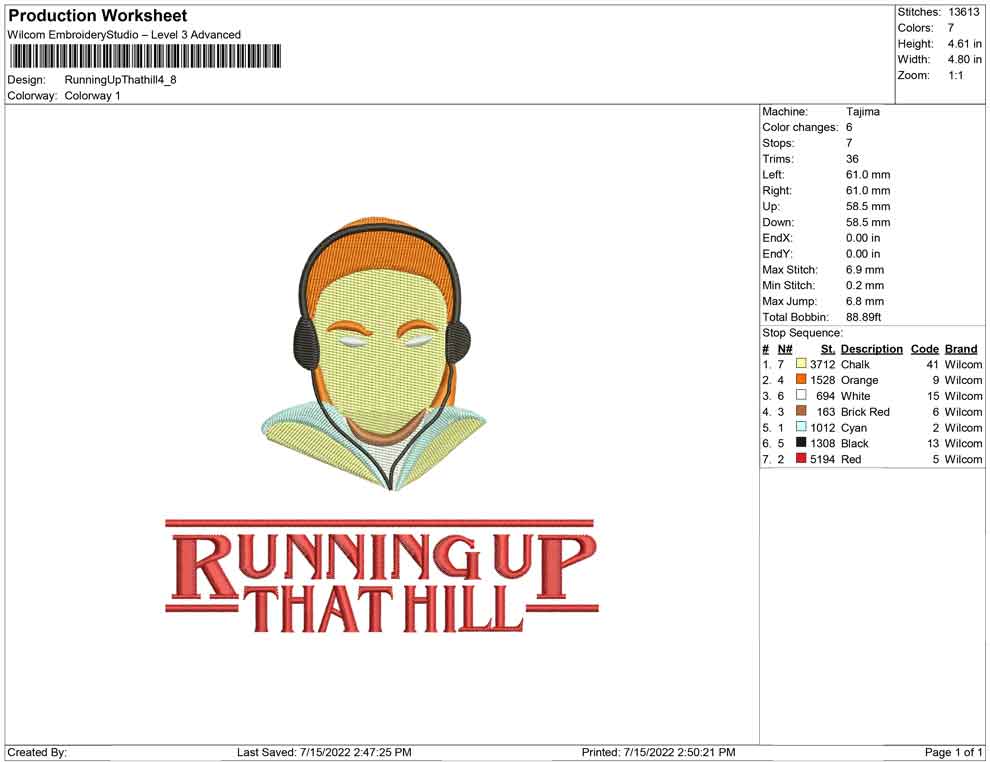Click the Width value 4.80 in
Image resolution: width=990 pixels, height=762 pixels.
click(x=964, y=59)
